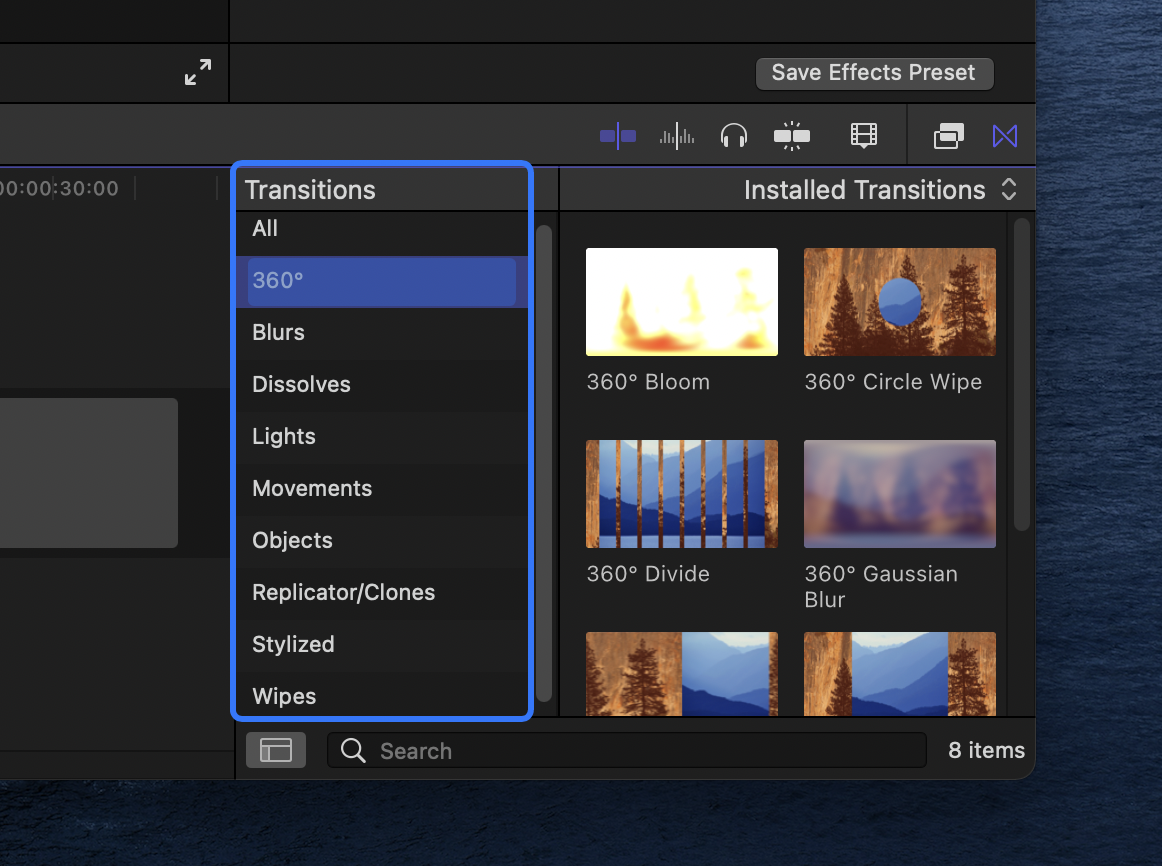This screenshot has width=1162, height=866.
Task: Show the Effects browser icon
Action: [949, 136]
